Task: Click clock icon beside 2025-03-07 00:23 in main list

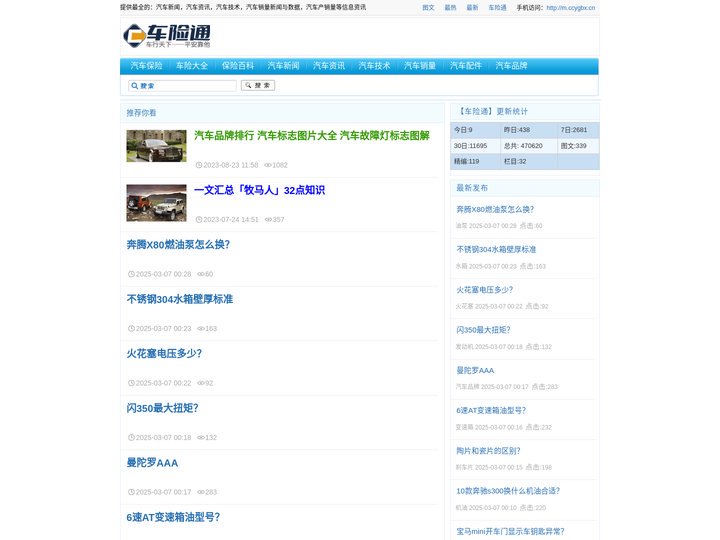Action: pyautogui.click(x=131, y=329)
